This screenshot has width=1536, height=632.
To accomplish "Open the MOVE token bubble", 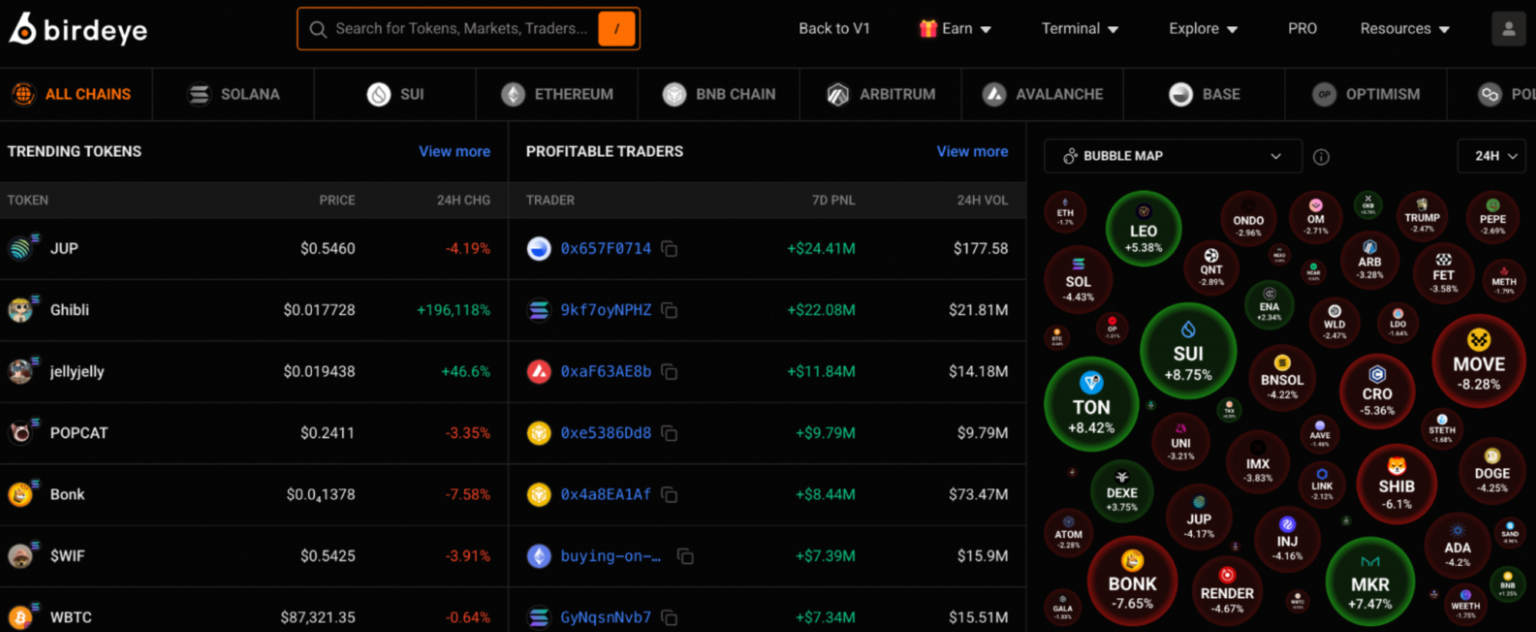I will pyautogui.click(x=1478, y=360).
